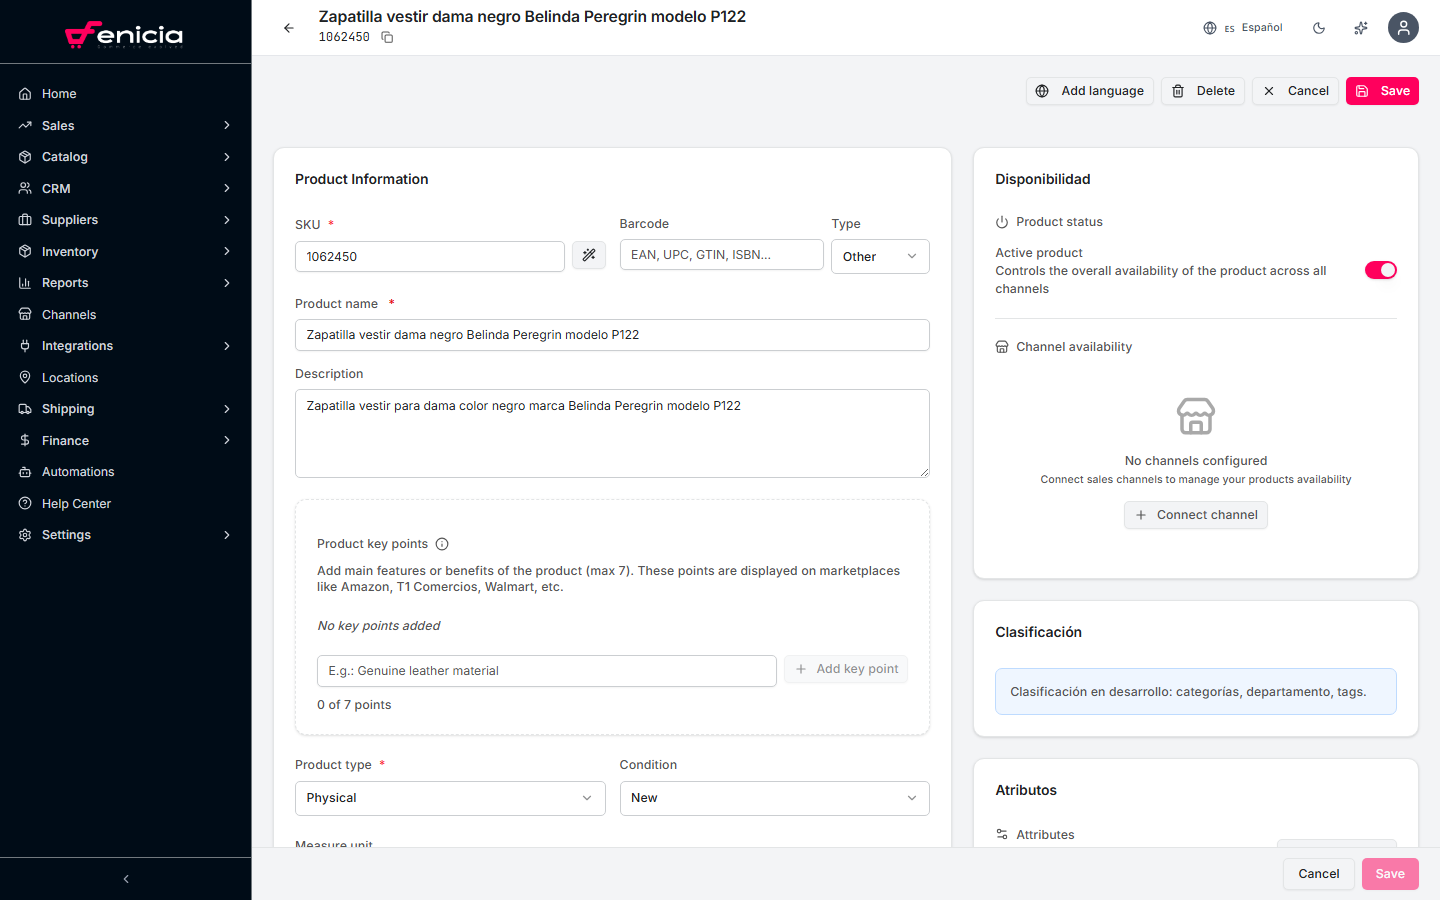This screenshot has height=900, width=1440.
Task: Click the Connect channel button
Action: (1195, 514)
